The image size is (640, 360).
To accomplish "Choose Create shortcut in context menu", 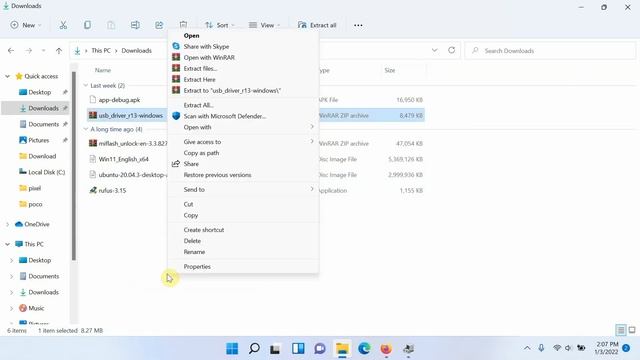I will point(243,230).
